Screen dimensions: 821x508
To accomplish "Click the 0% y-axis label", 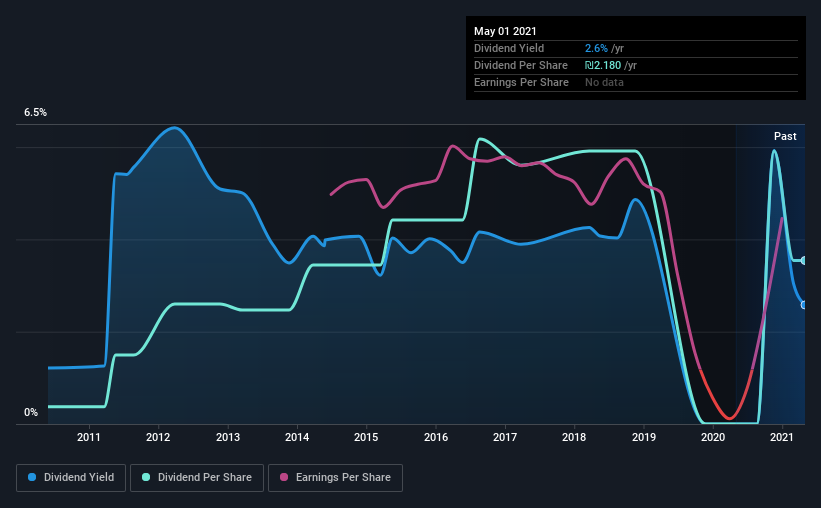I will 31,413.
